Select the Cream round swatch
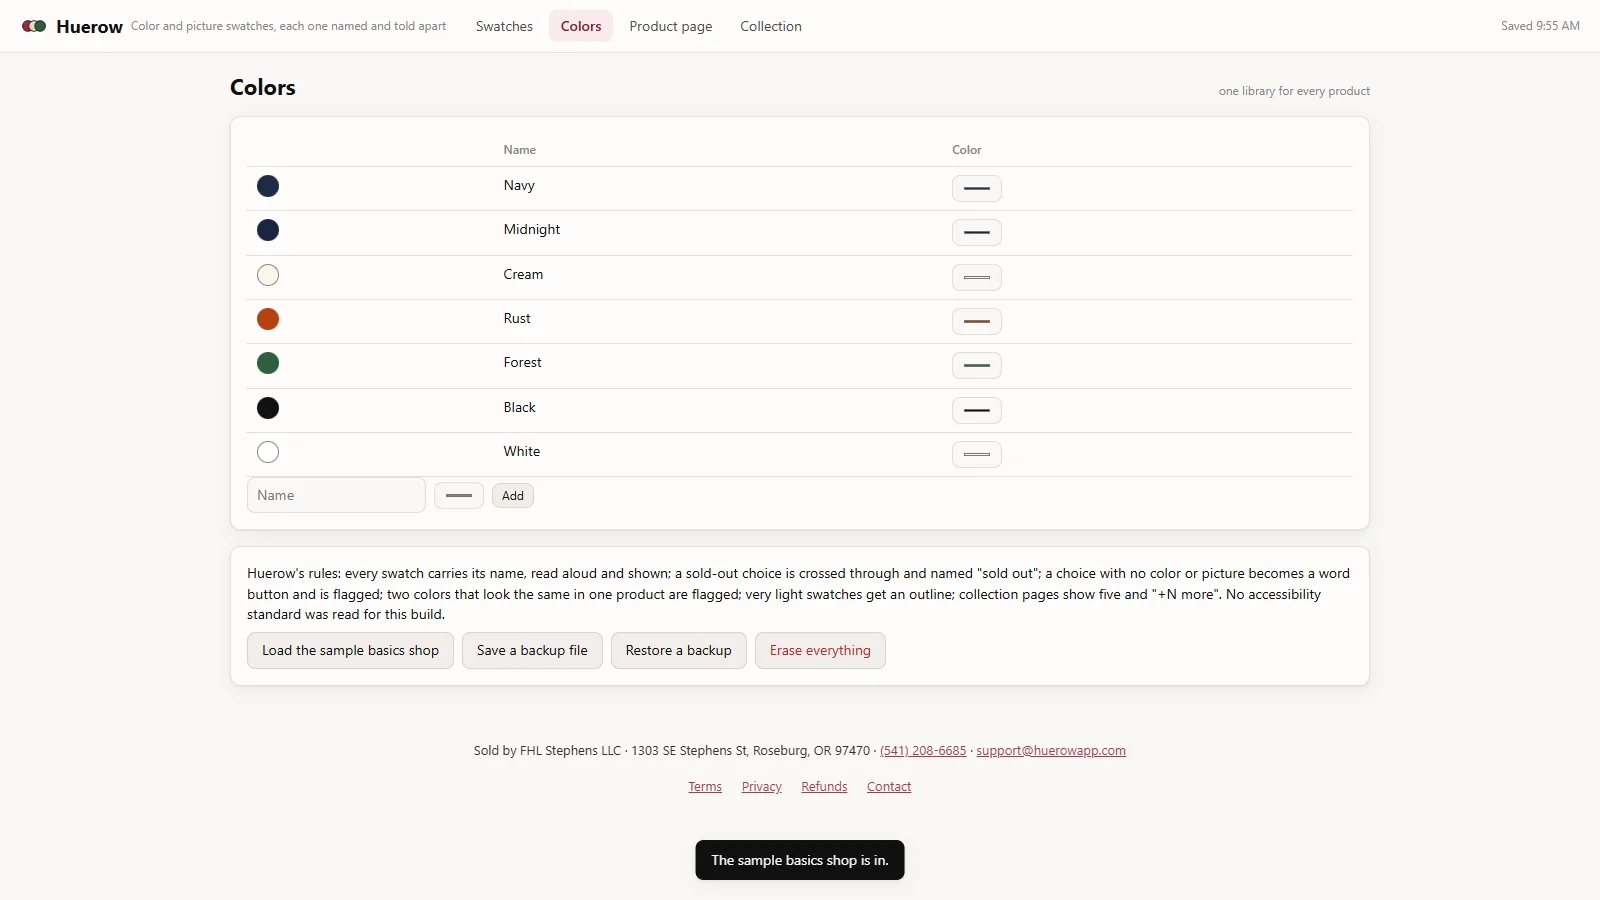This screenshot has width=1600, height=900. coord(268,275)
